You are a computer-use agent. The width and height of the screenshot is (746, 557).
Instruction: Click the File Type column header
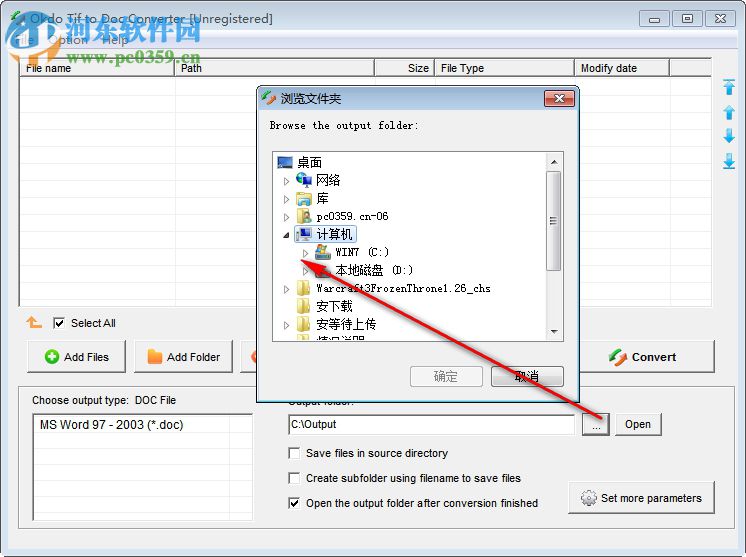pyautogui.click(x=504, y=68)
